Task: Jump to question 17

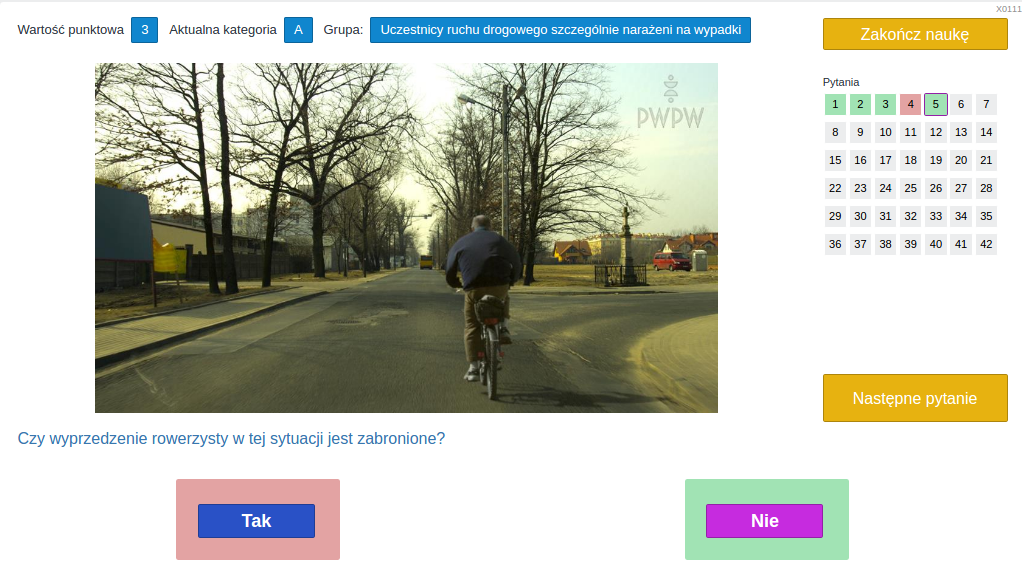Action: (885, 160)
